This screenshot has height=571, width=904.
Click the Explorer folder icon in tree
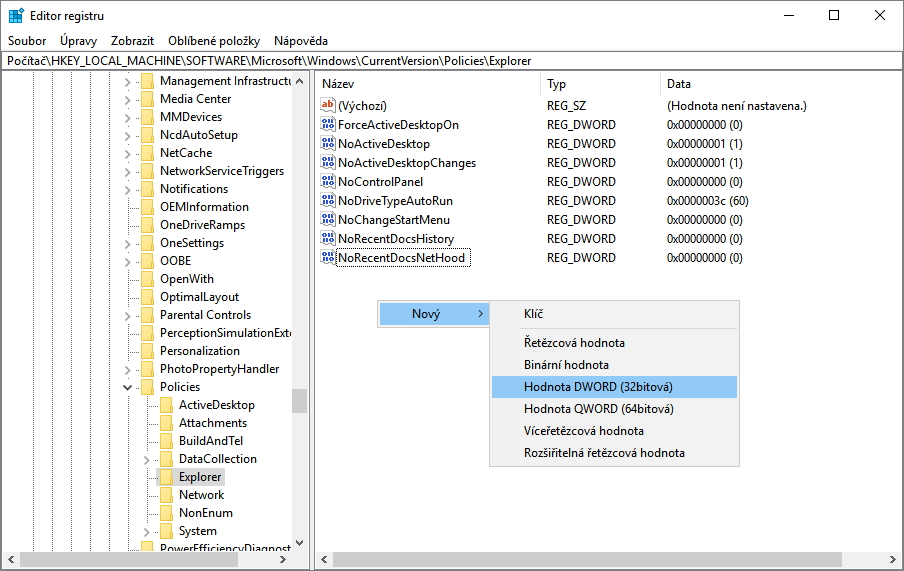[x=166, y=476]
